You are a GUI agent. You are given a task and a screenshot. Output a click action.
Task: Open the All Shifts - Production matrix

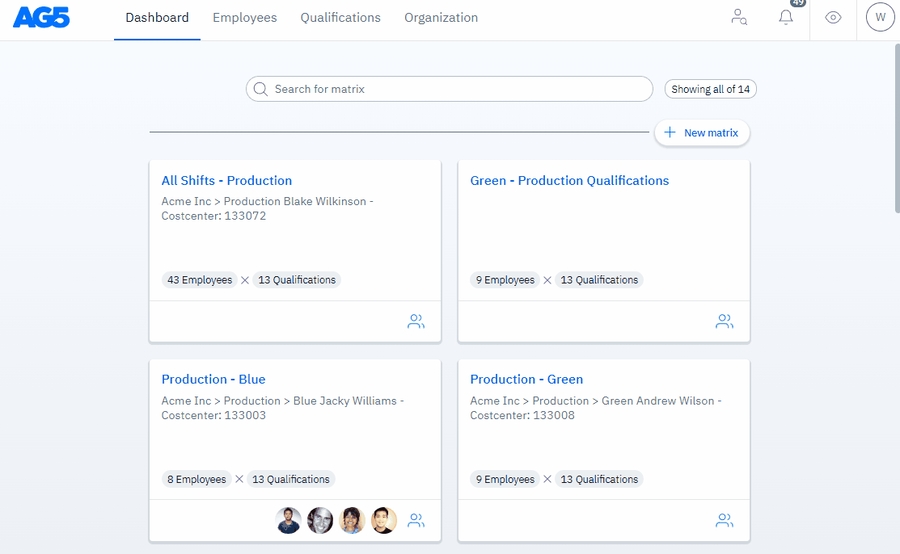(227, 181)
